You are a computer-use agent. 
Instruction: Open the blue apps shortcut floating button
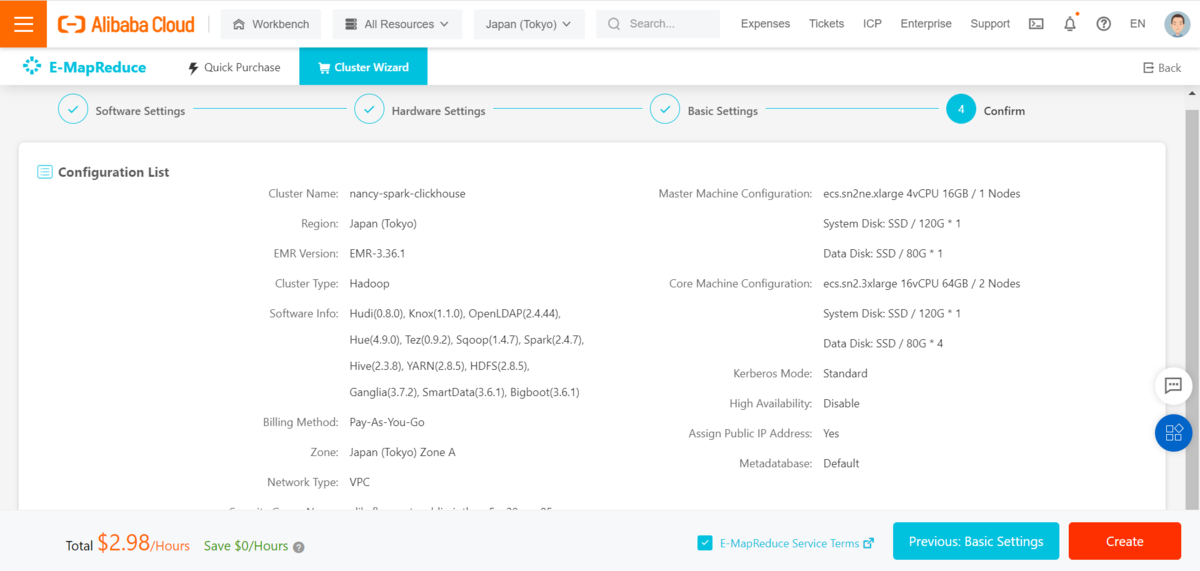pos(1173,433)
